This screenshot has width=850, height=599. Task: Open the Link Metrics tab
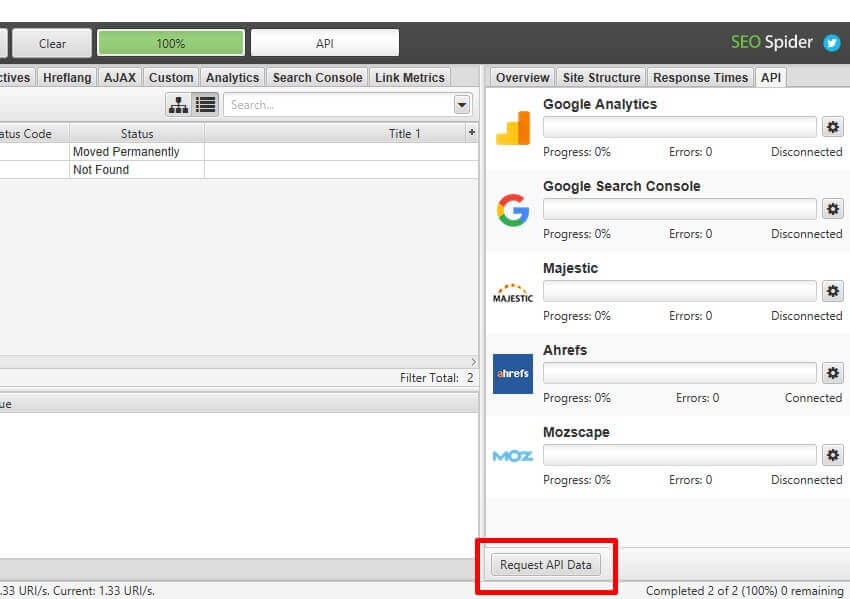pos(409,77)
